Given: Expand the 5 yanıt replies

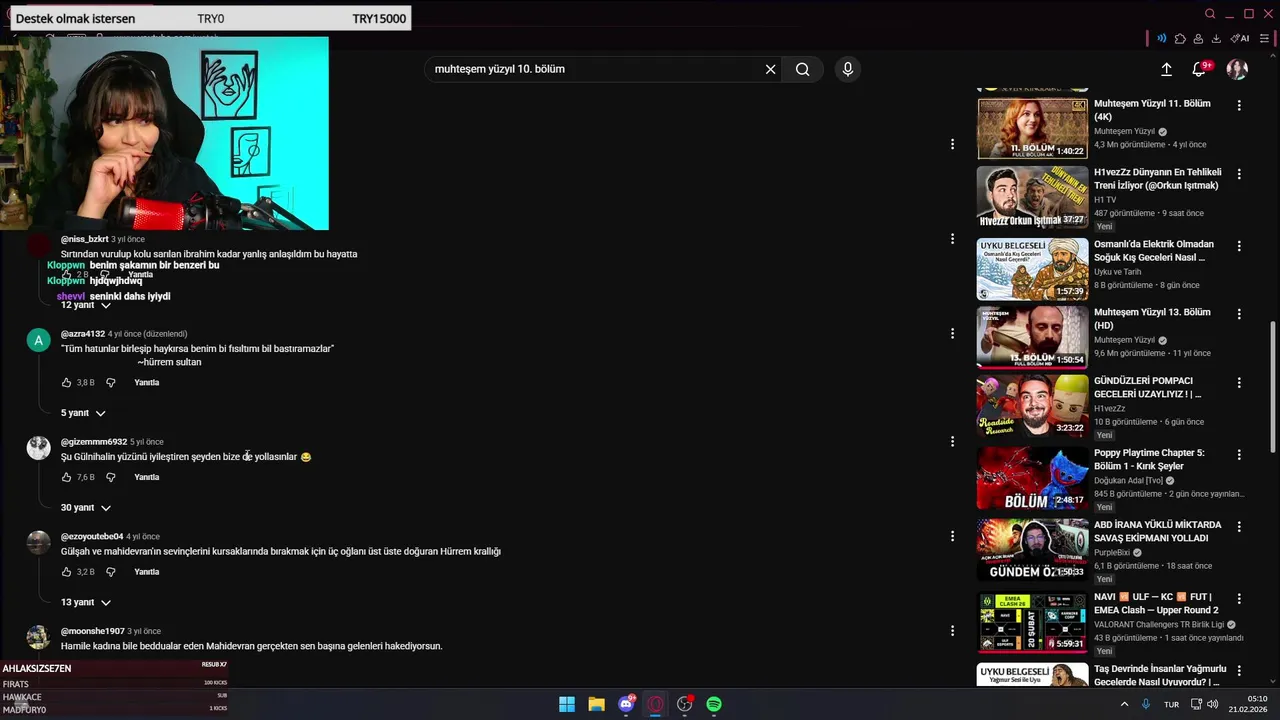Looking at the screenshot, I should point(83,413).
